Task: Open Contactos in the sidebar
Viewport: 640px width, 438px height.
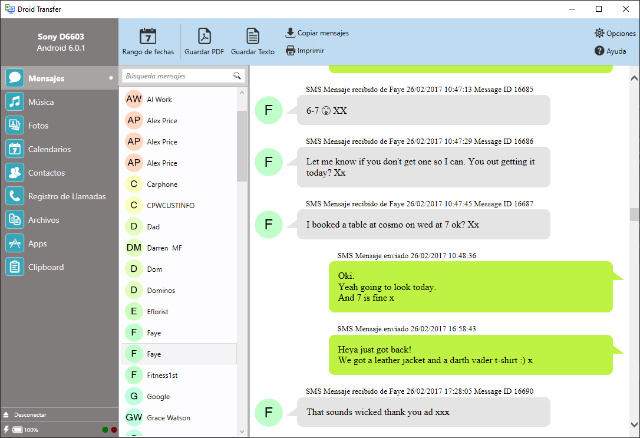Action: 46,173
